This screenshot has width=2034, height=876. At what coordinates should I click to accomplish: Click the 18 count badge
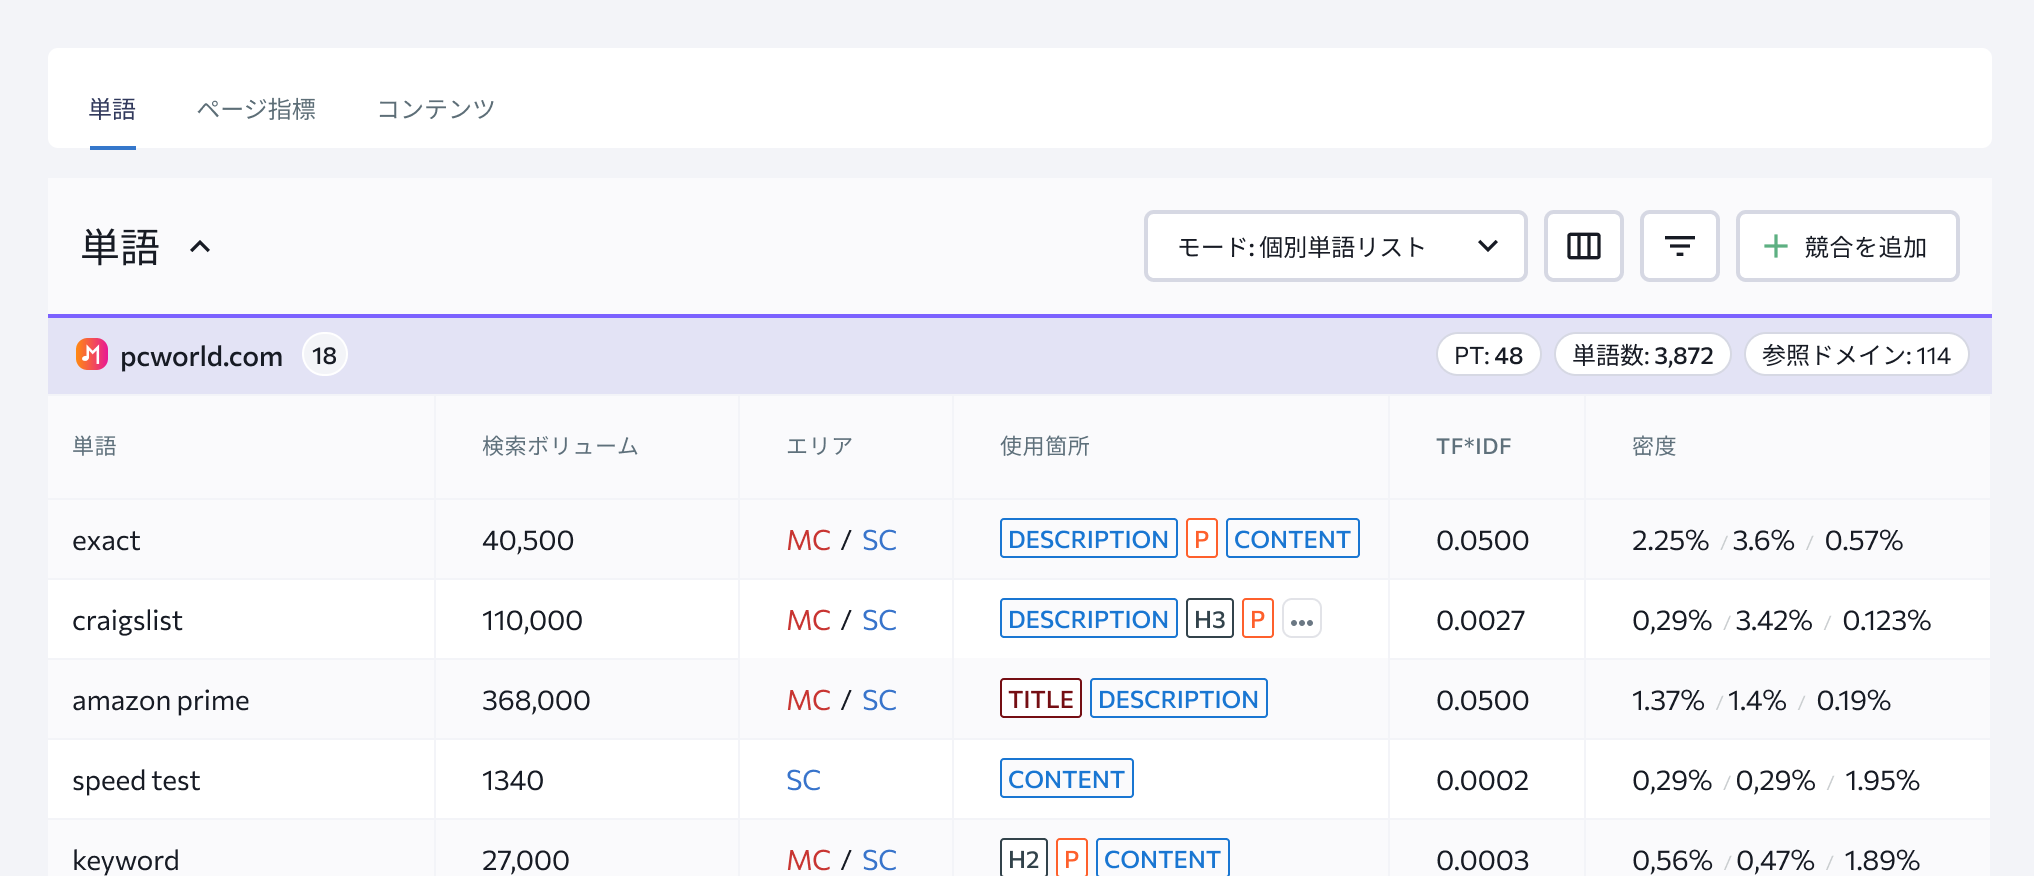coord(324,355)
